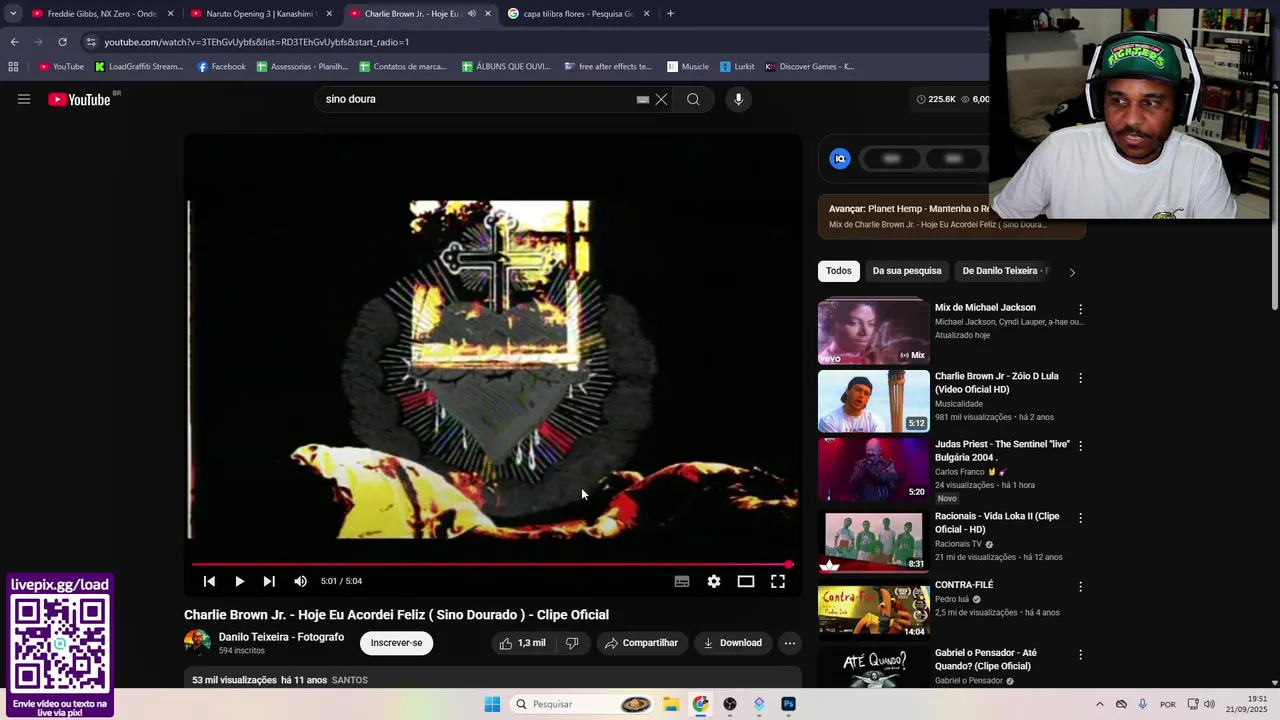The width and height of the screenshot is (1280, 720).
Task: Open the Mix de Michael Jackson thumbnail
Action: click(x=874, y=331)
